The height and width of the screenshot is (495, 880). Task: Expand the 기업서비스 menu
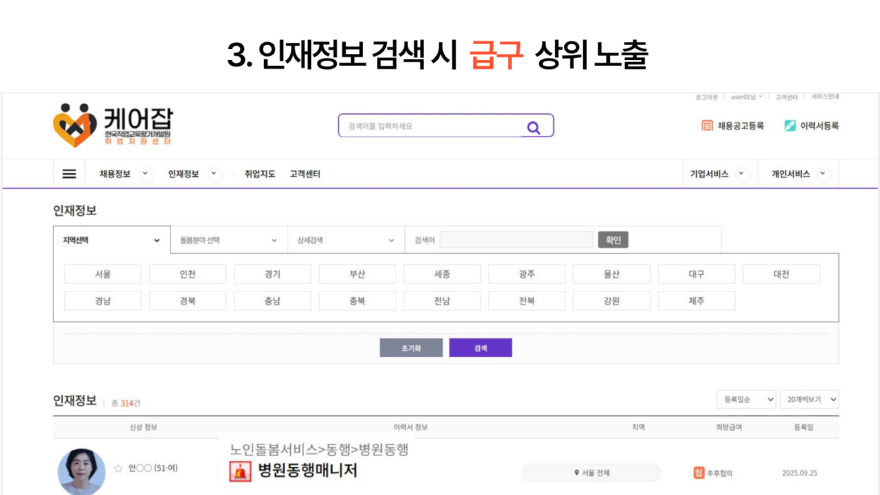point(718,174)
